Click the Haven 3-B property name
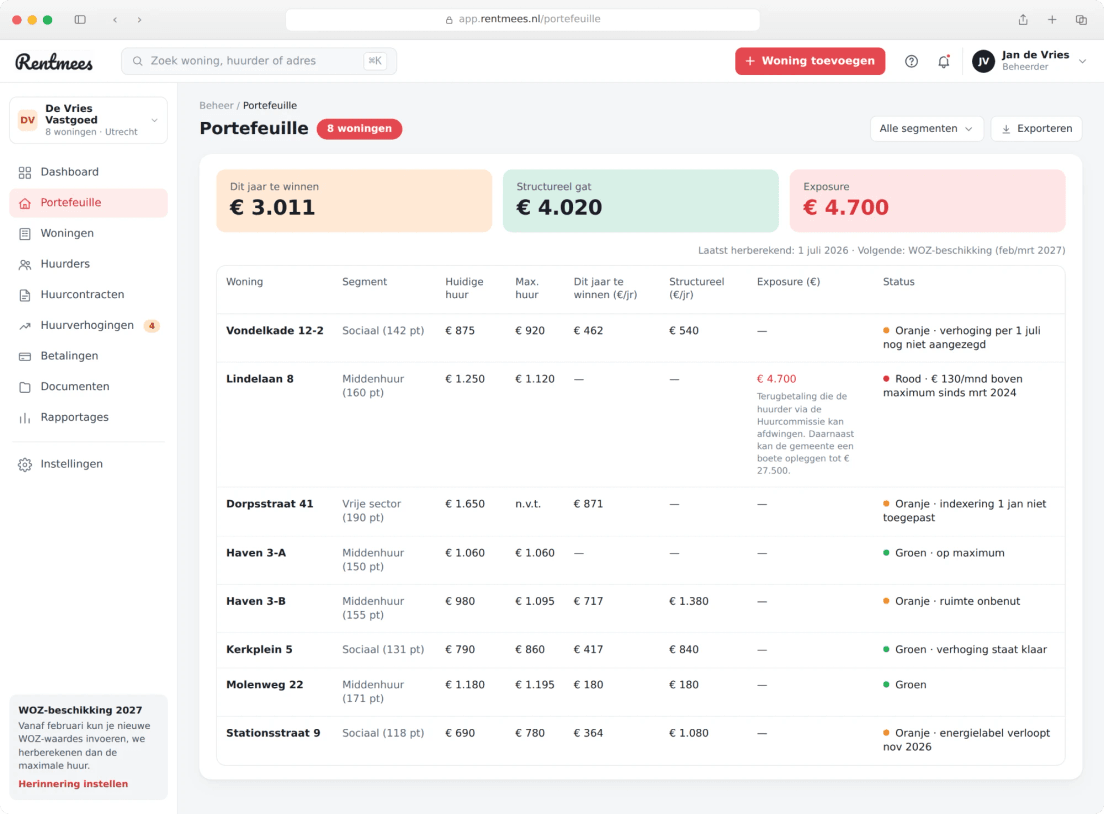 pos(256,601)
